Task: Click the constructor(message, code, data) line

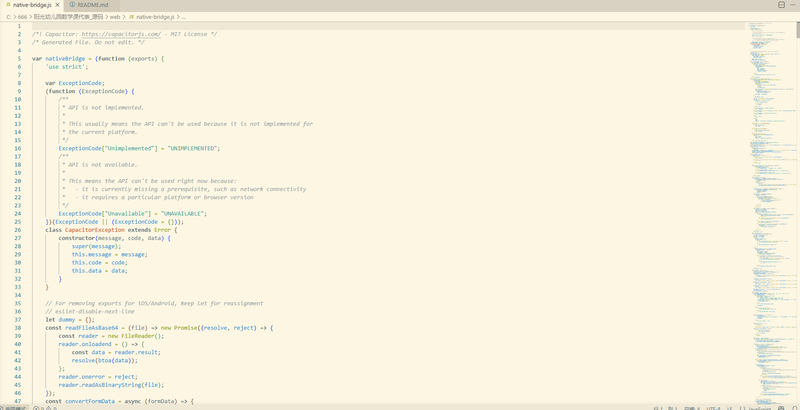Action: pos(114,238)
